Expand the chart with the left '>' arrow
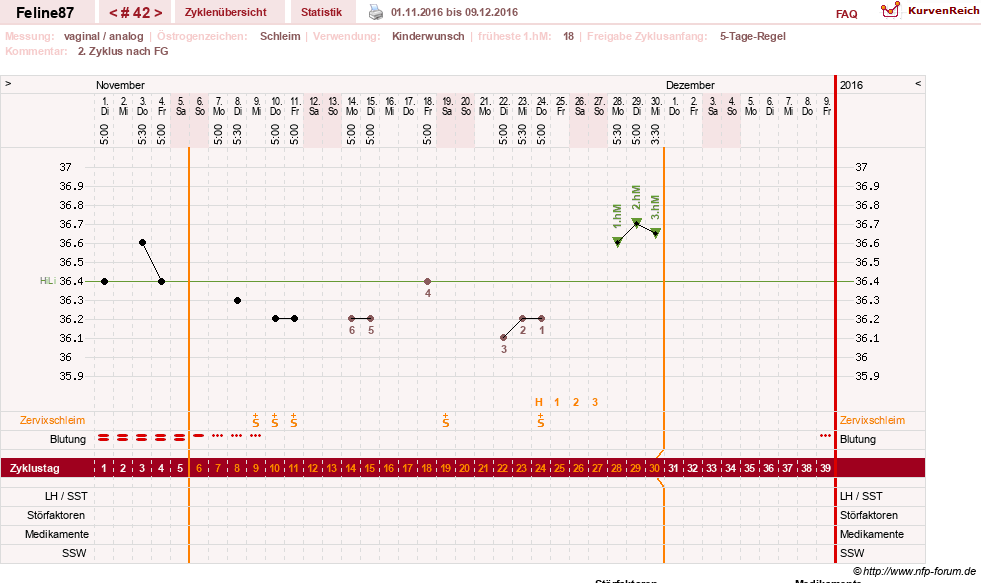 [8, 83]
